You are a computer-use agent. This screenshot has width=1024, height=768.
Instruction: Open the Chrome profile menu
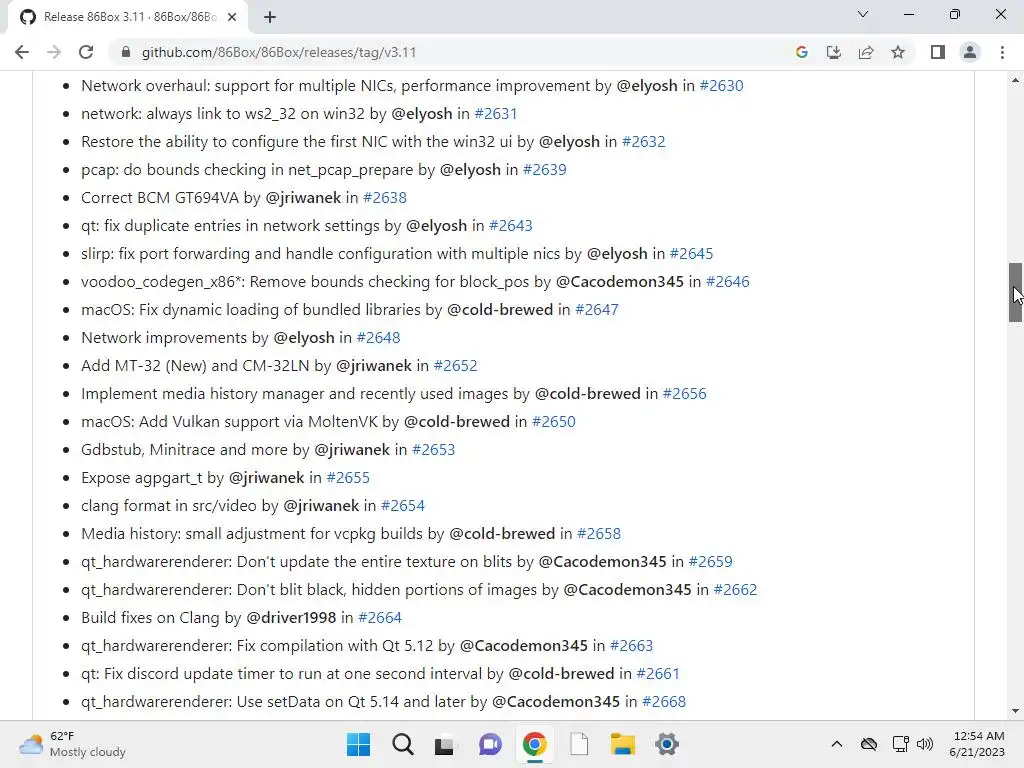(970, 52)
